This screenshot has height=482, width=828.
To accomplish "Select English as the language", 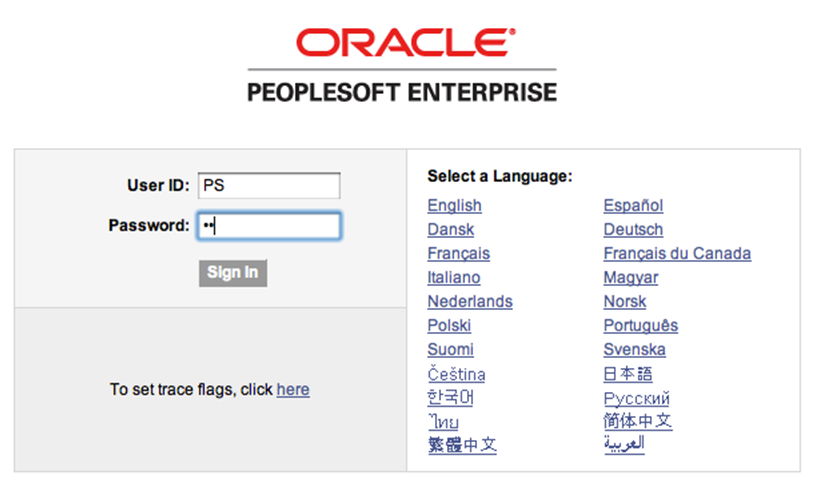I will coord(454,206).
